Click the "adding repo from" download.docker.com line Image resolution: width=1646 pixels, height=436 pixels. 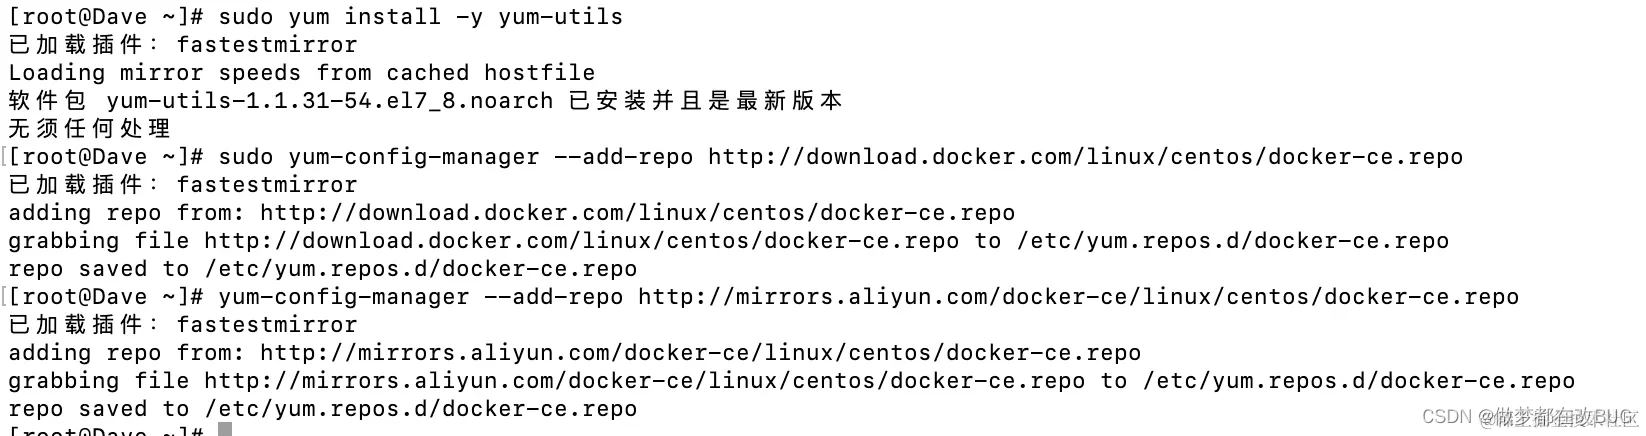pyautogui.click(x=512, y=213)
